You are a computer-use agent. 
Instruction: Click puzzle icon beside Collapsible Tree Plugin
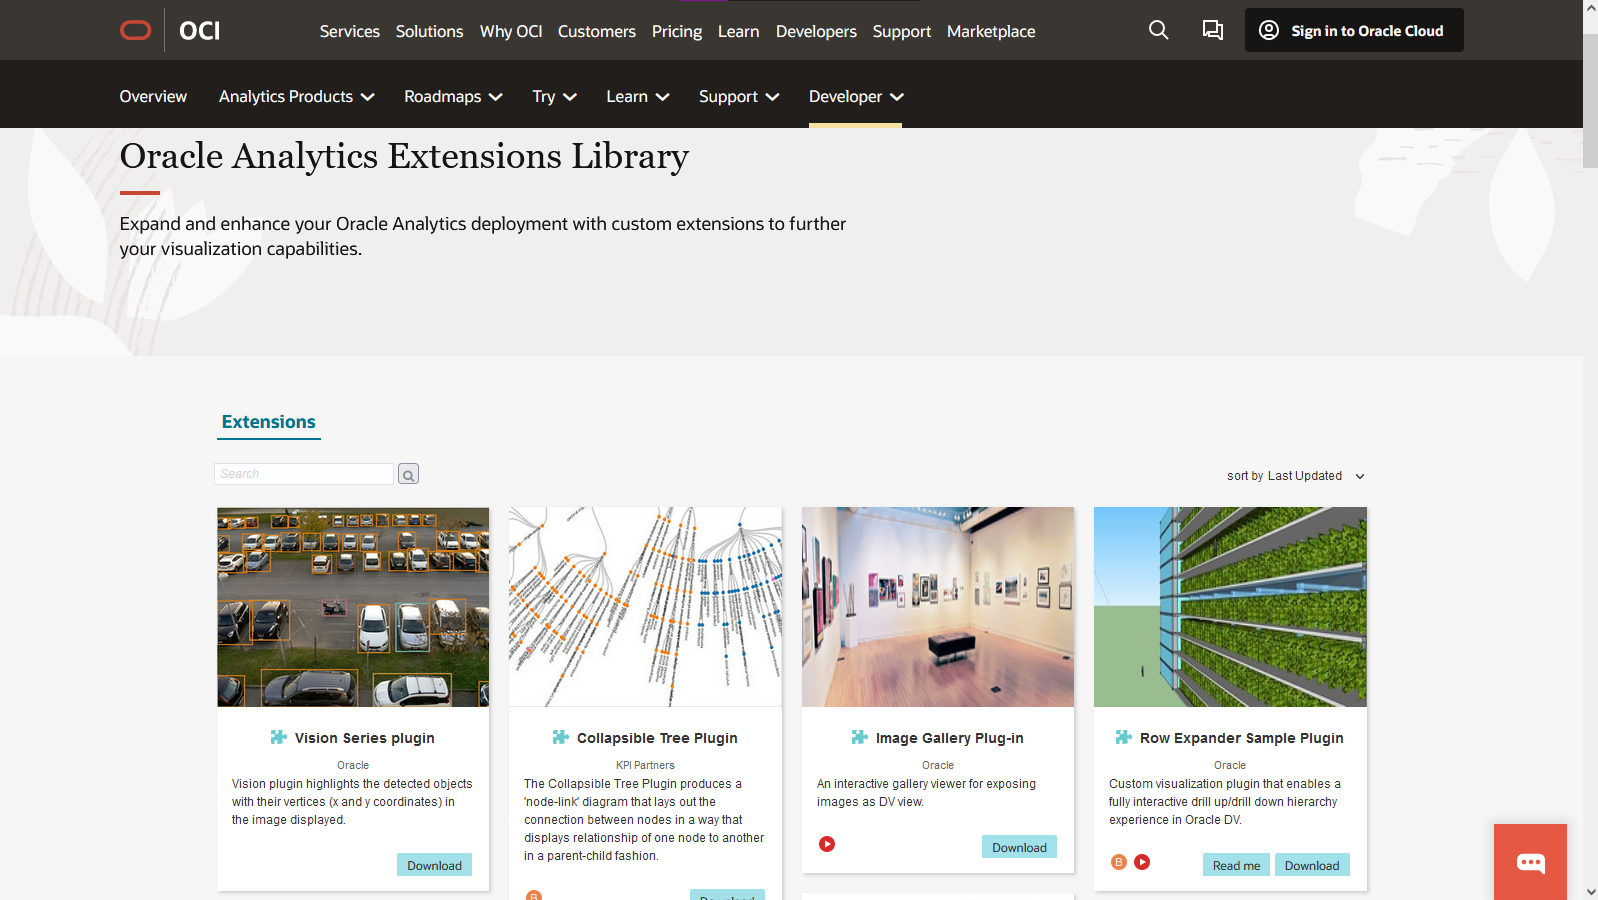coord(561,737)
